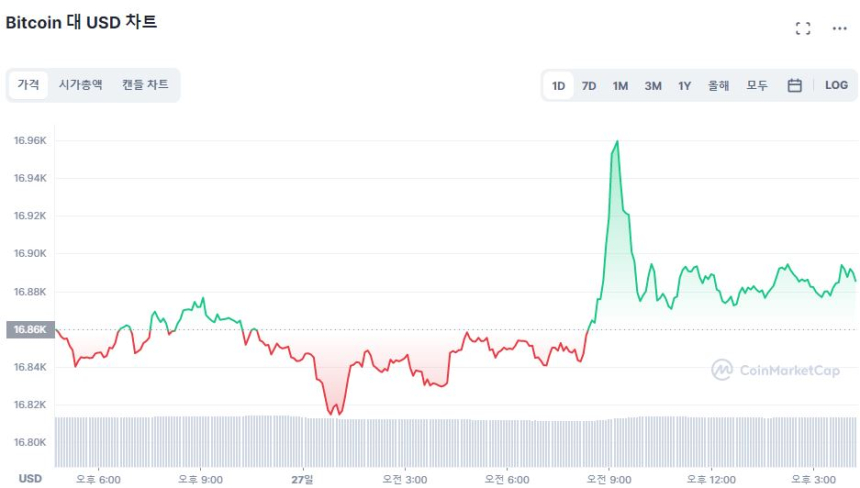Viewport: 860px width, 488px height.
Task: Select the 가격 price tab
Action: (x=28, y=85)
